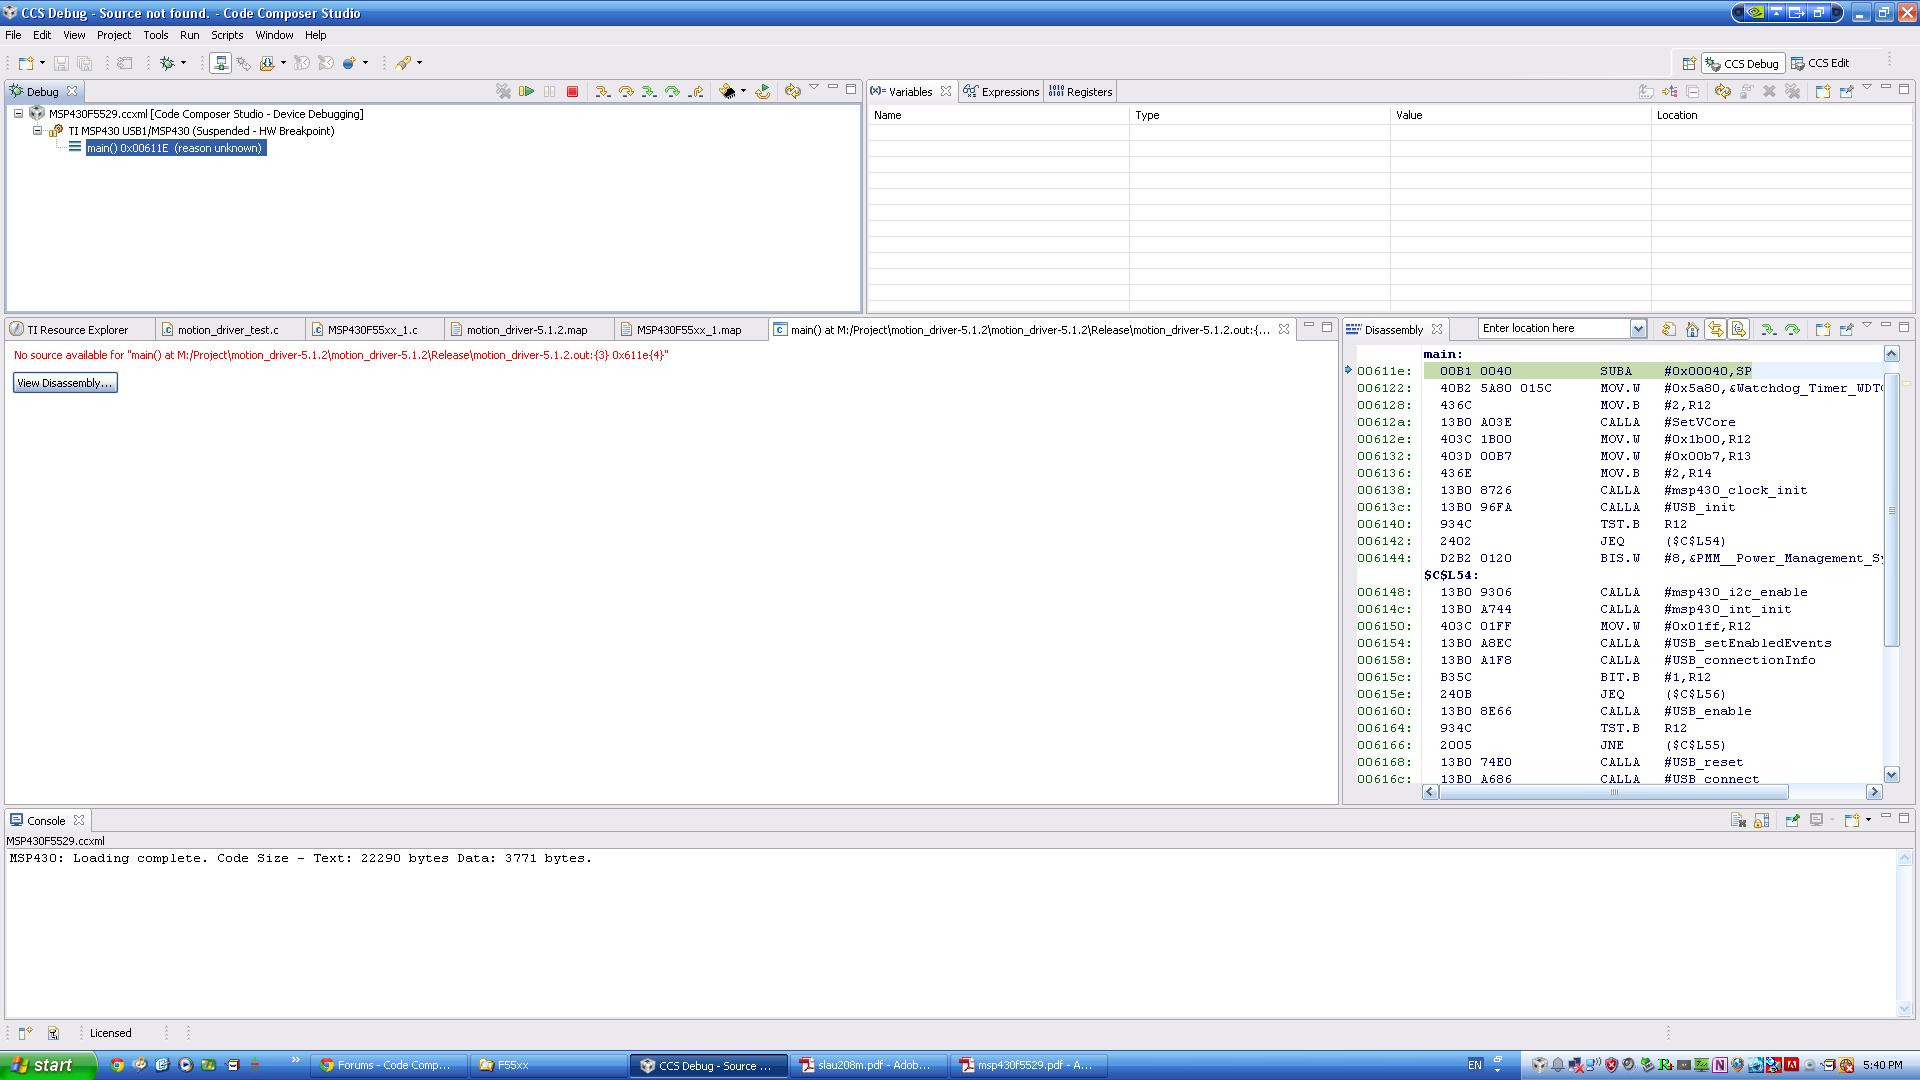1920x1080 pixels.
Task: Close the source-not-found main() editor tab
Action: 1284,329
